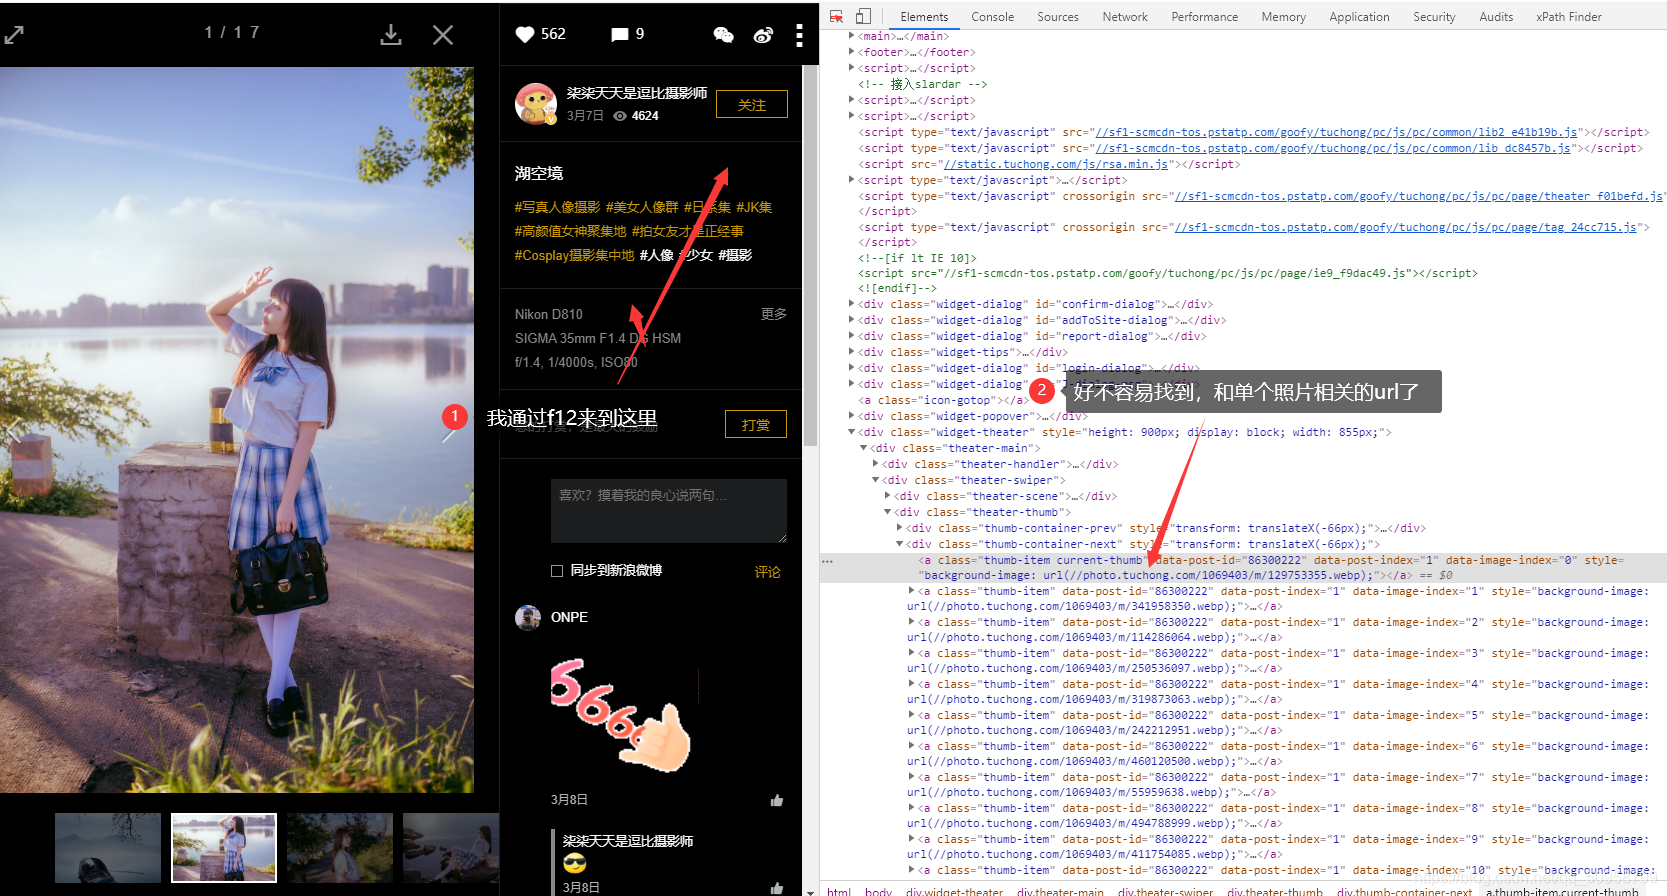Switch to the Console tab
The width and height of the screenshot is (1667, 896).
coord(992,16)
